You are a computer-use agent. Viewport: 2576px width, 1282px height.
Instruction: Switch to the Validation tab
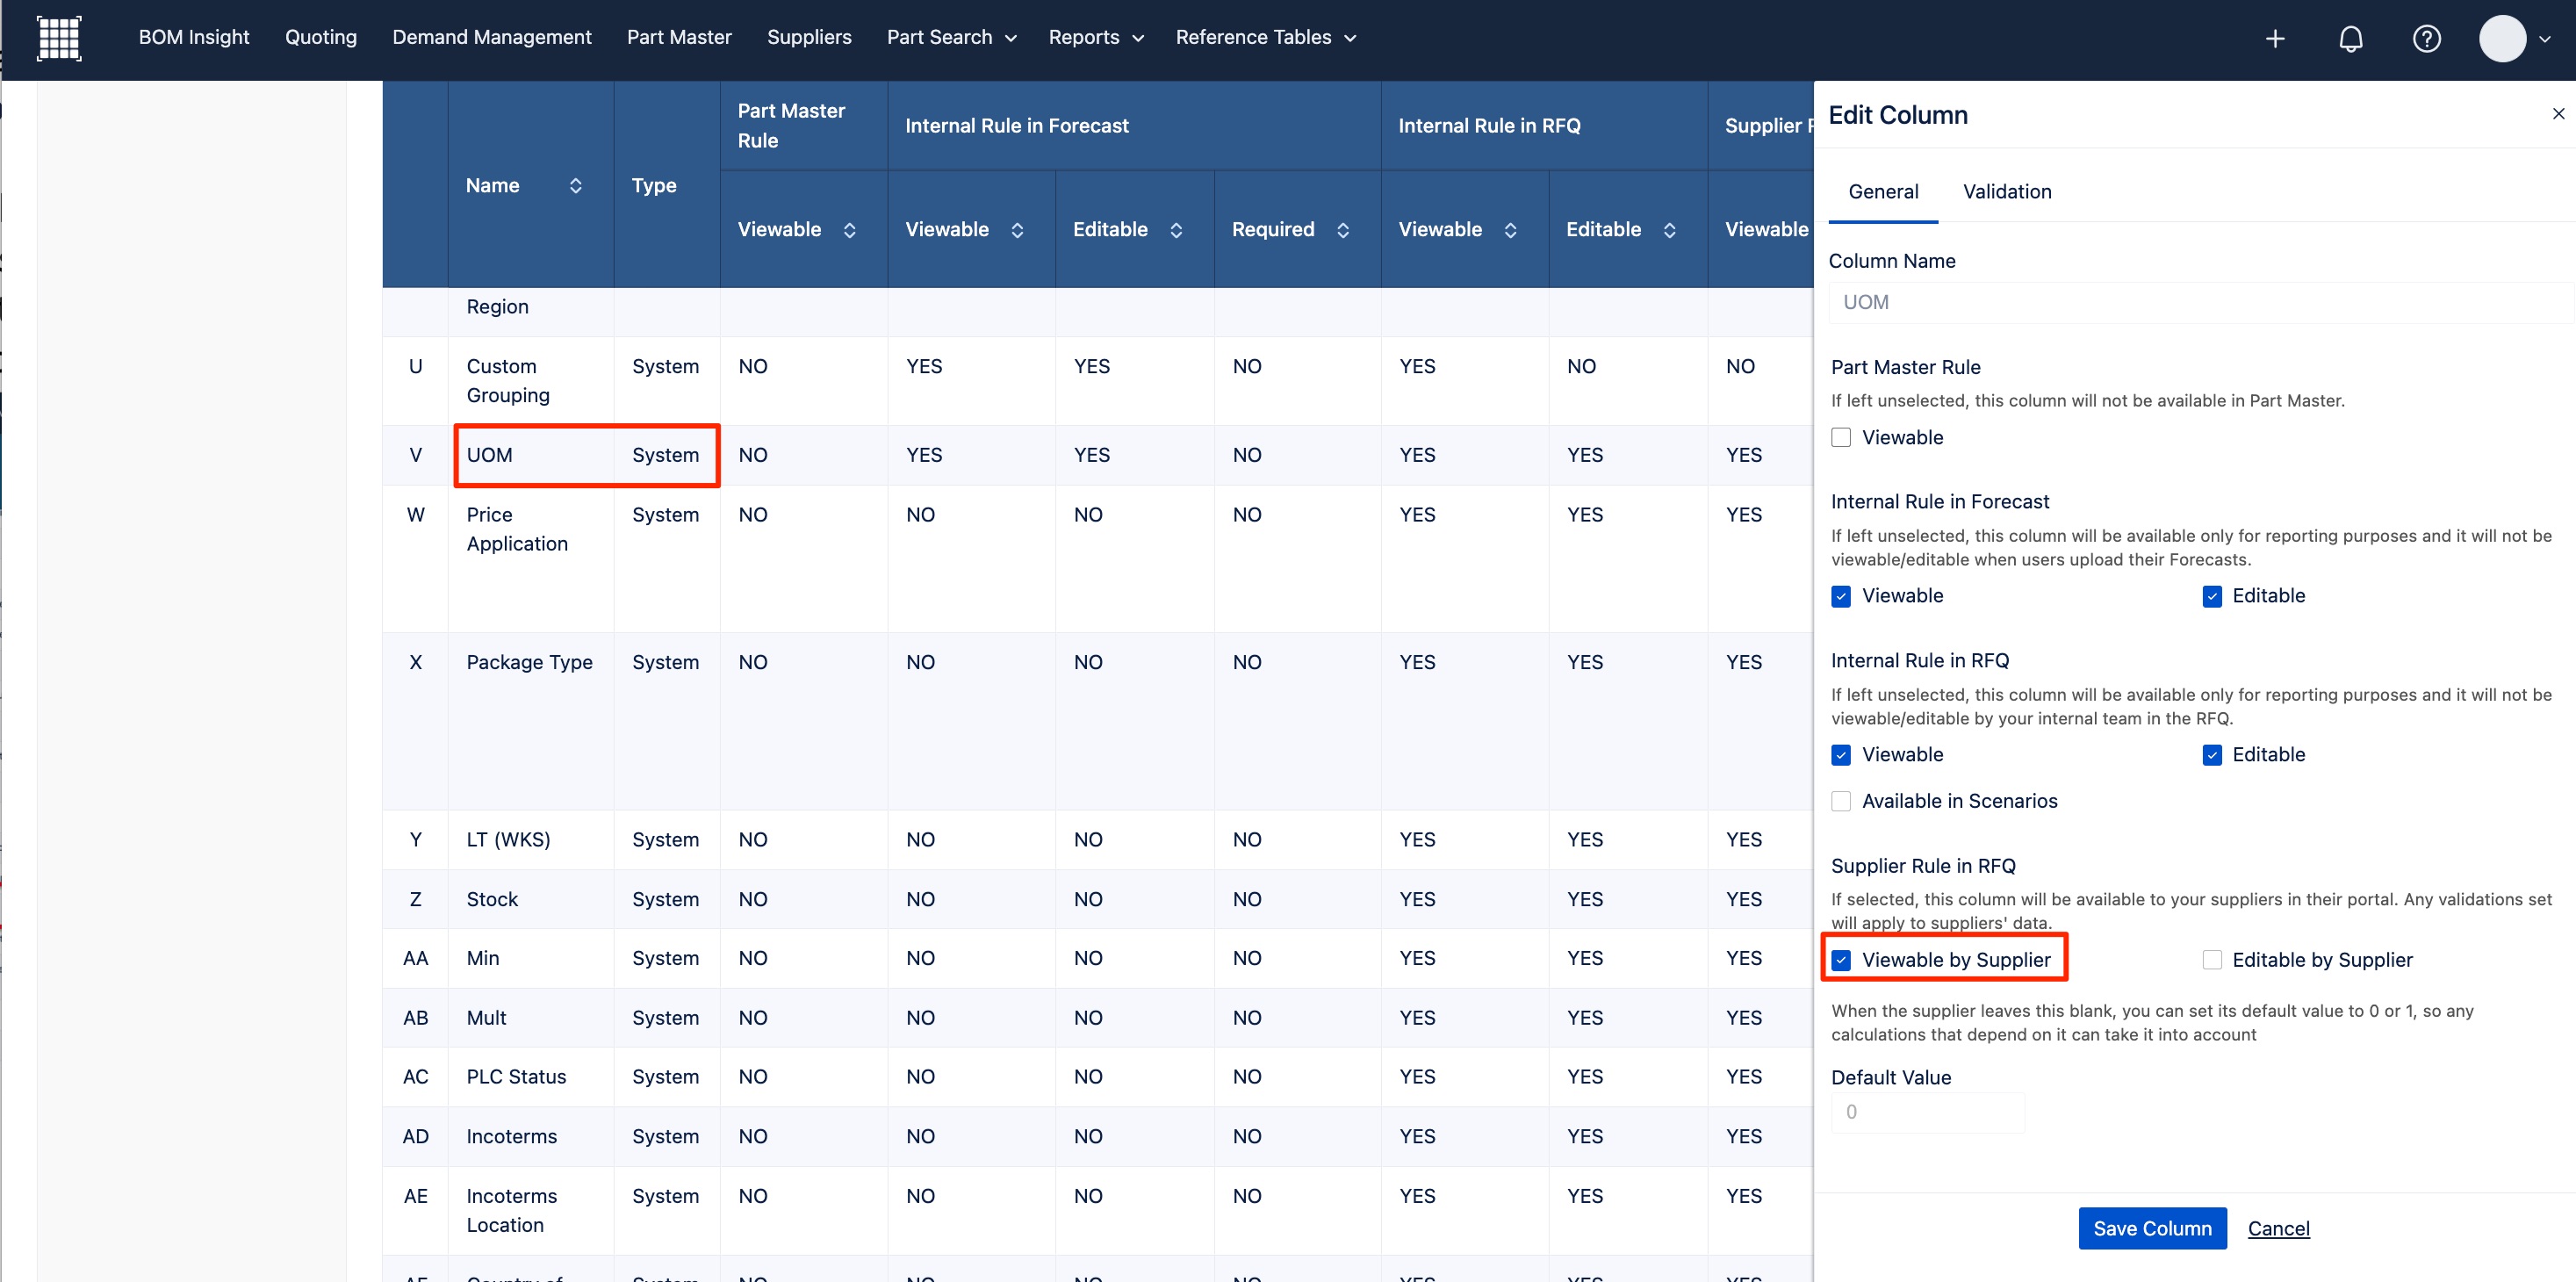2007,192
